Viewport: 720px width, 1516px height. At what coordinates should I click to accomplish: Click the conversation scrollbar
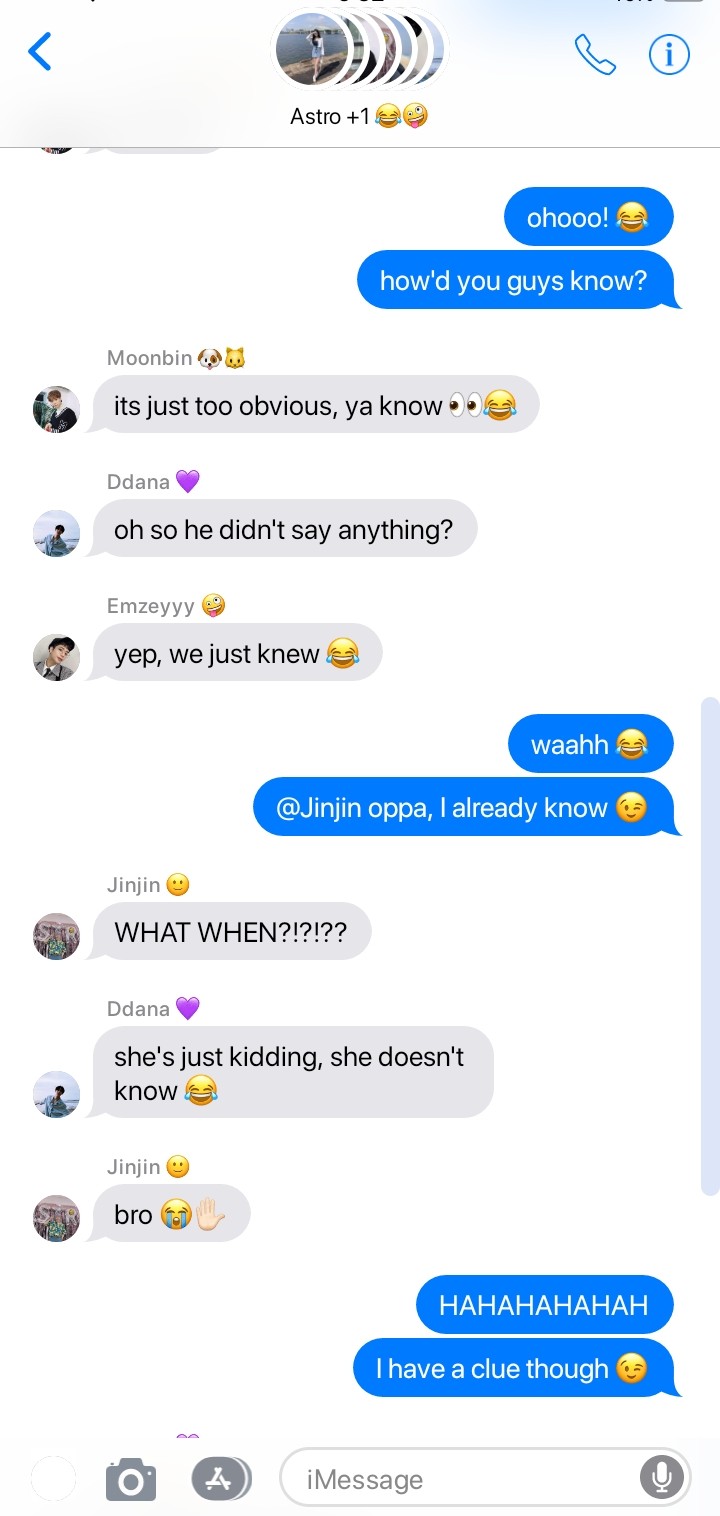(710, 947)
